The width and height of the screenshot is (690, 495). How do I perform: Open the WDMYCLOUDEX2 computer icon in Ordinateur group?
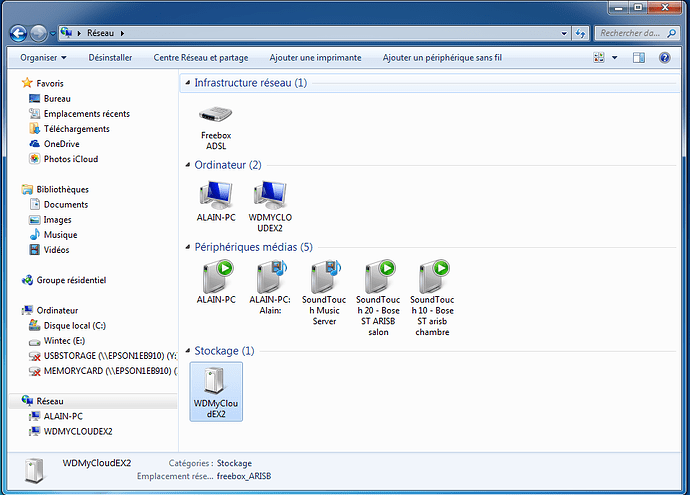click(x=270, y=206)
